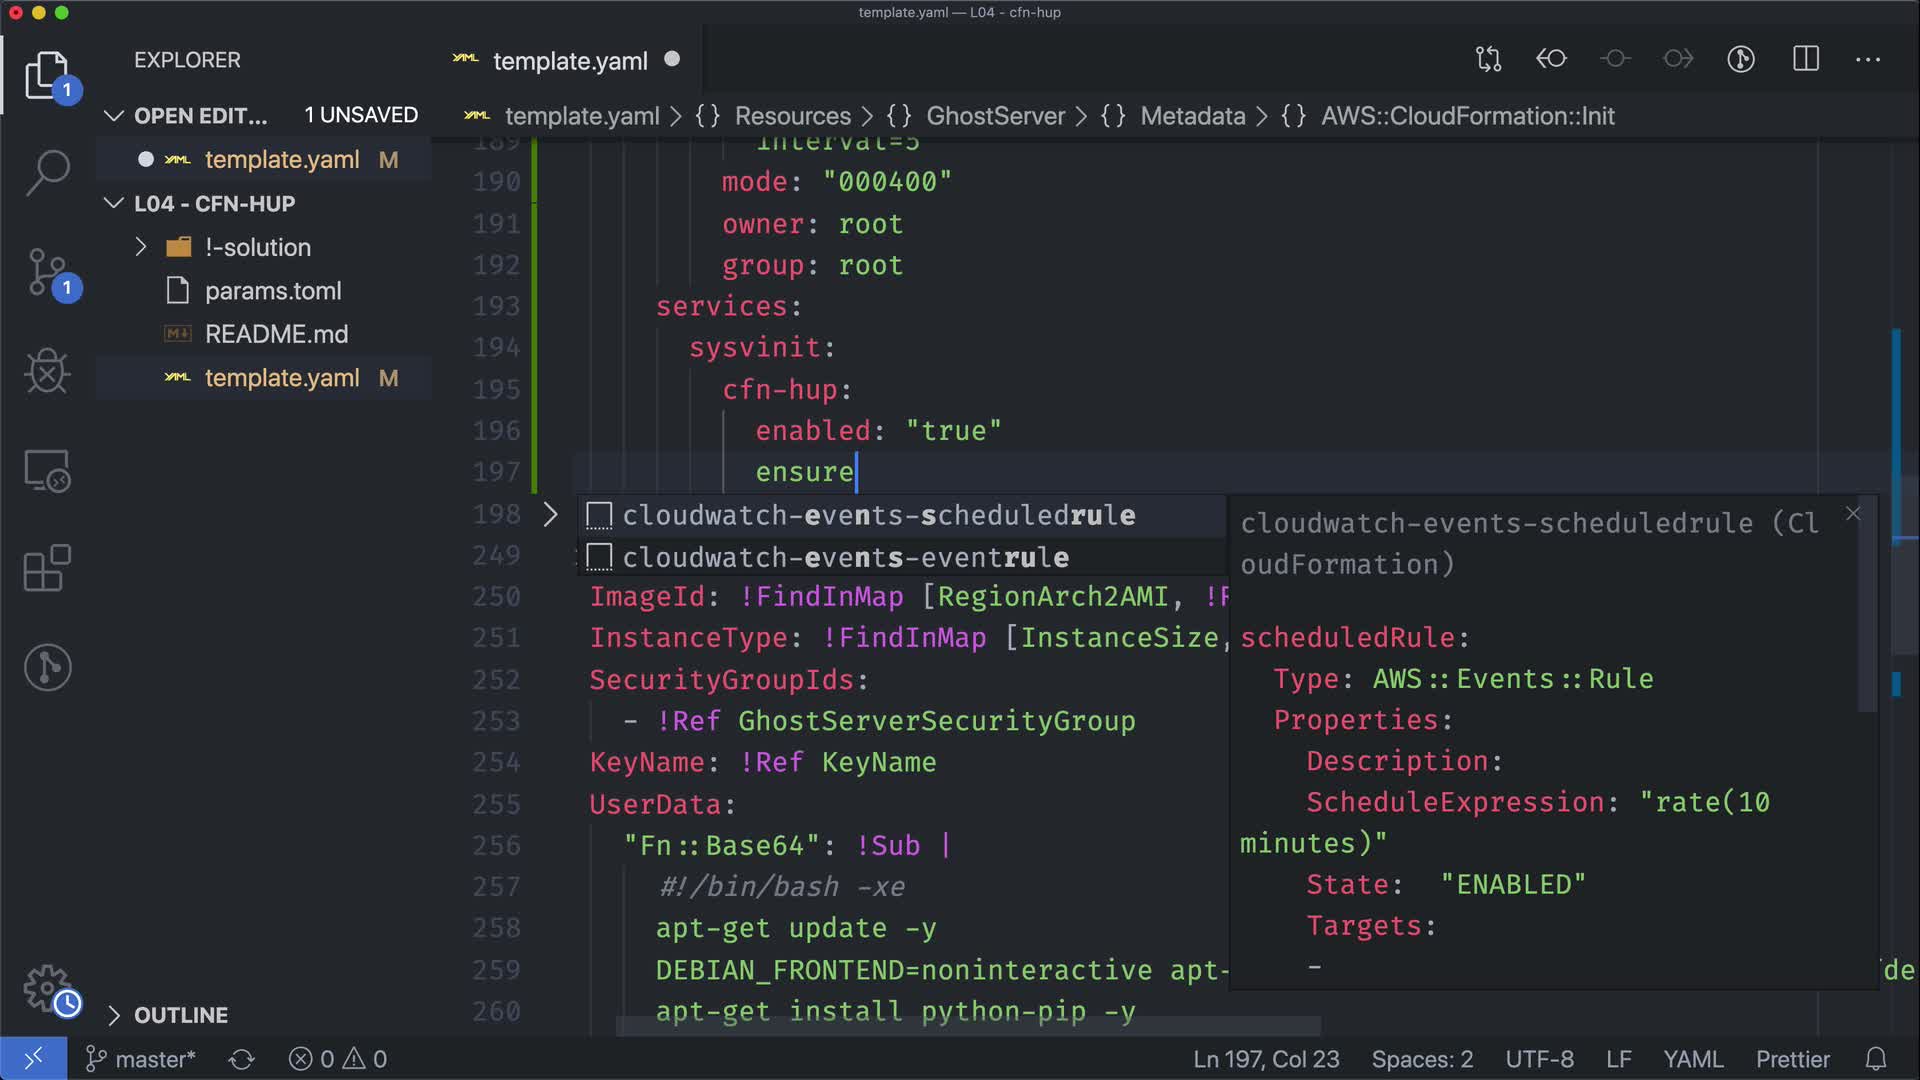
Task: Choose cloudwatch-events-eventrule suggestion
Action: [845, 557]
